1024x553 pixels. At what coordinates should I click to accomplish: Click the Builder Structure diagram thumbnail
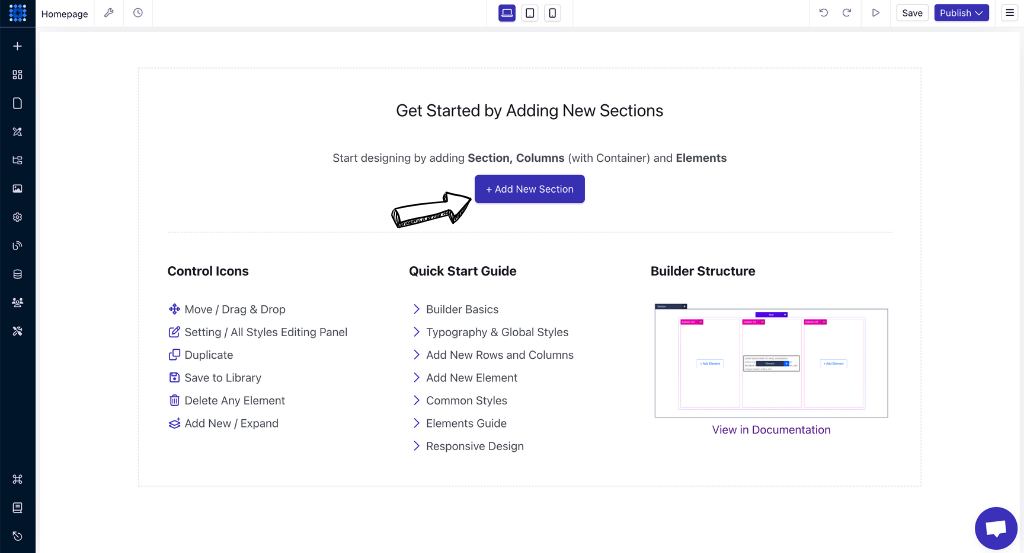[x=771, y=361]
